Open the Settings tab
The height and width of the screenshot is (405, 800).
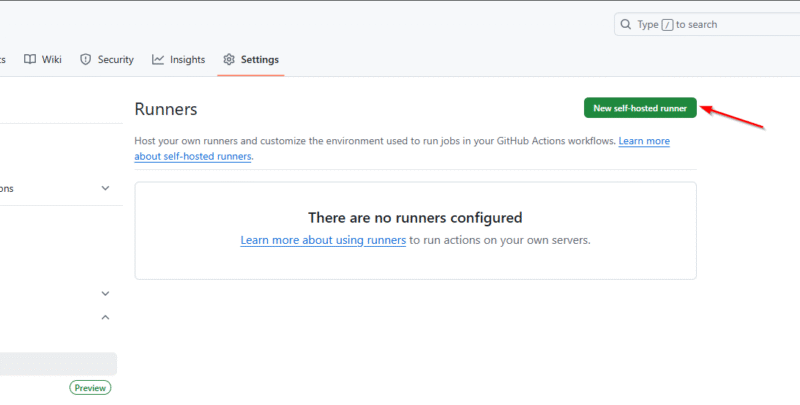(x=251, y=60)
